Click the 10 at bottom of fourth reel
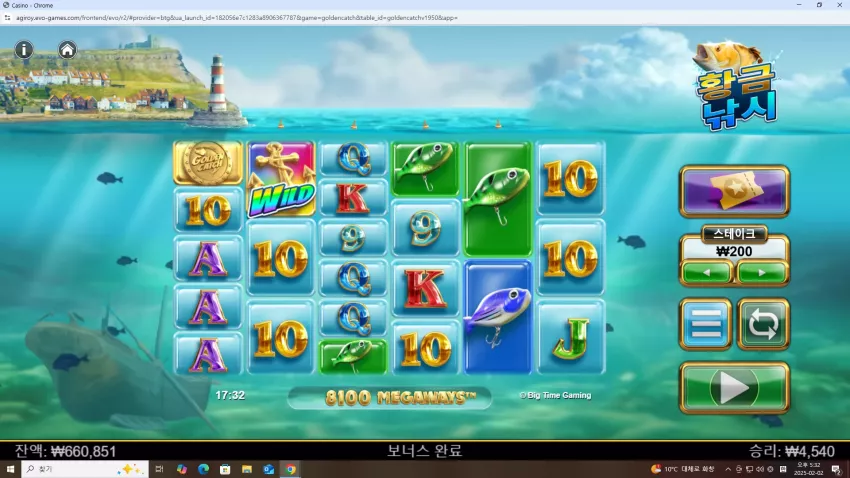This screenshot has width=850, height=478. 426,347
